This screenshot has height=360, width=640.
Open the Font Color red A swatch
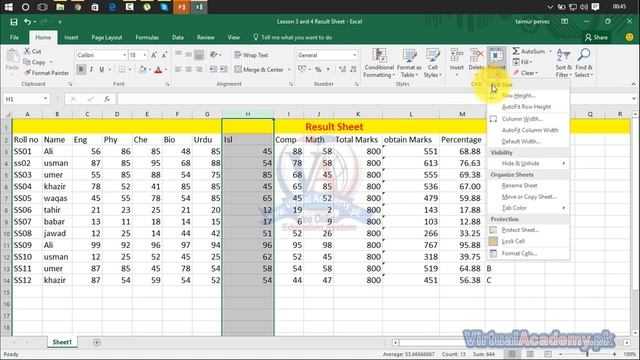pyautogui.click(x=158, y=70)
